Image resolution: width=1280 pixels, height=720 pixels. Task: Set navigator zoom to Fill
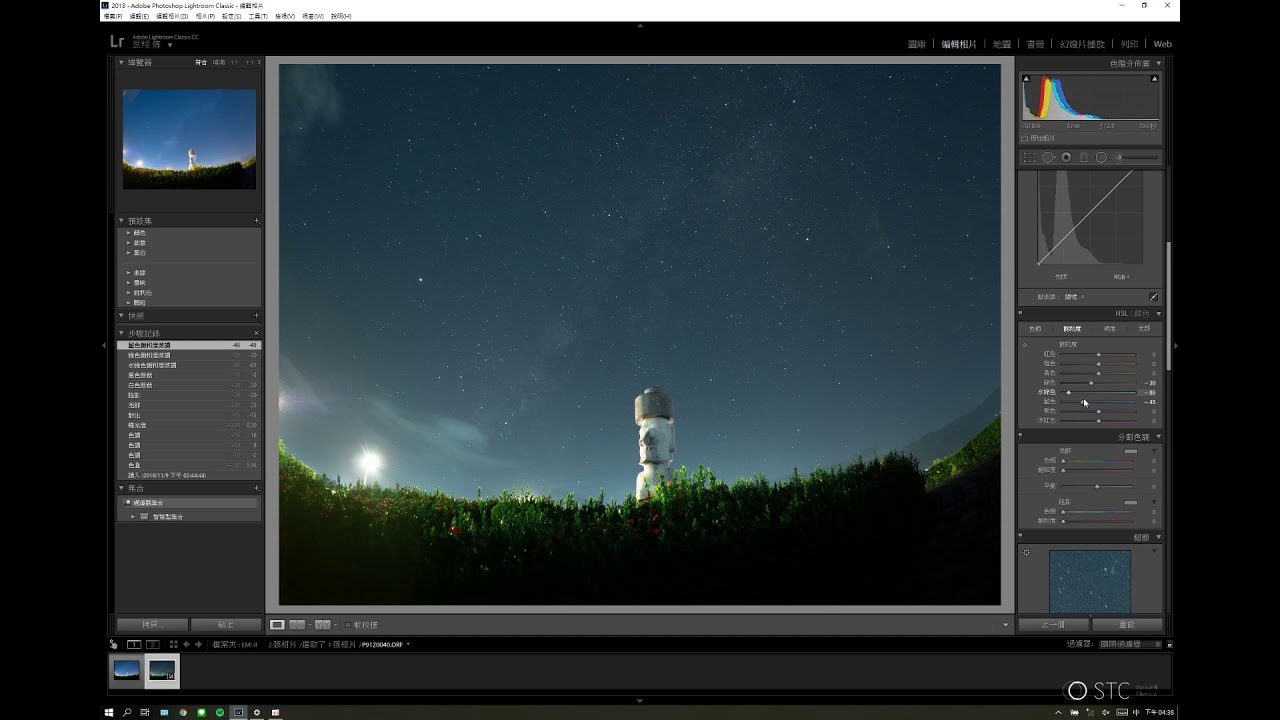point(219,62)
